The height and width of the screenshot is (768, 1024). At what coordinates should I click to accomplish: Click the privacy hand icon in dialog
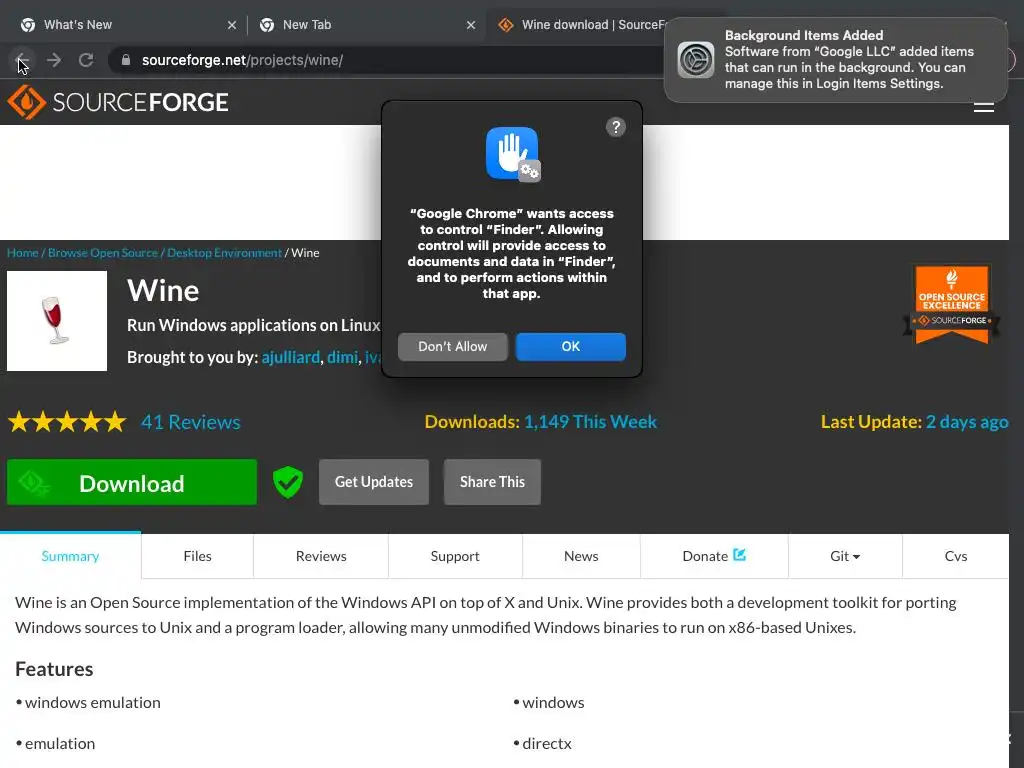[x=513, y=154]
